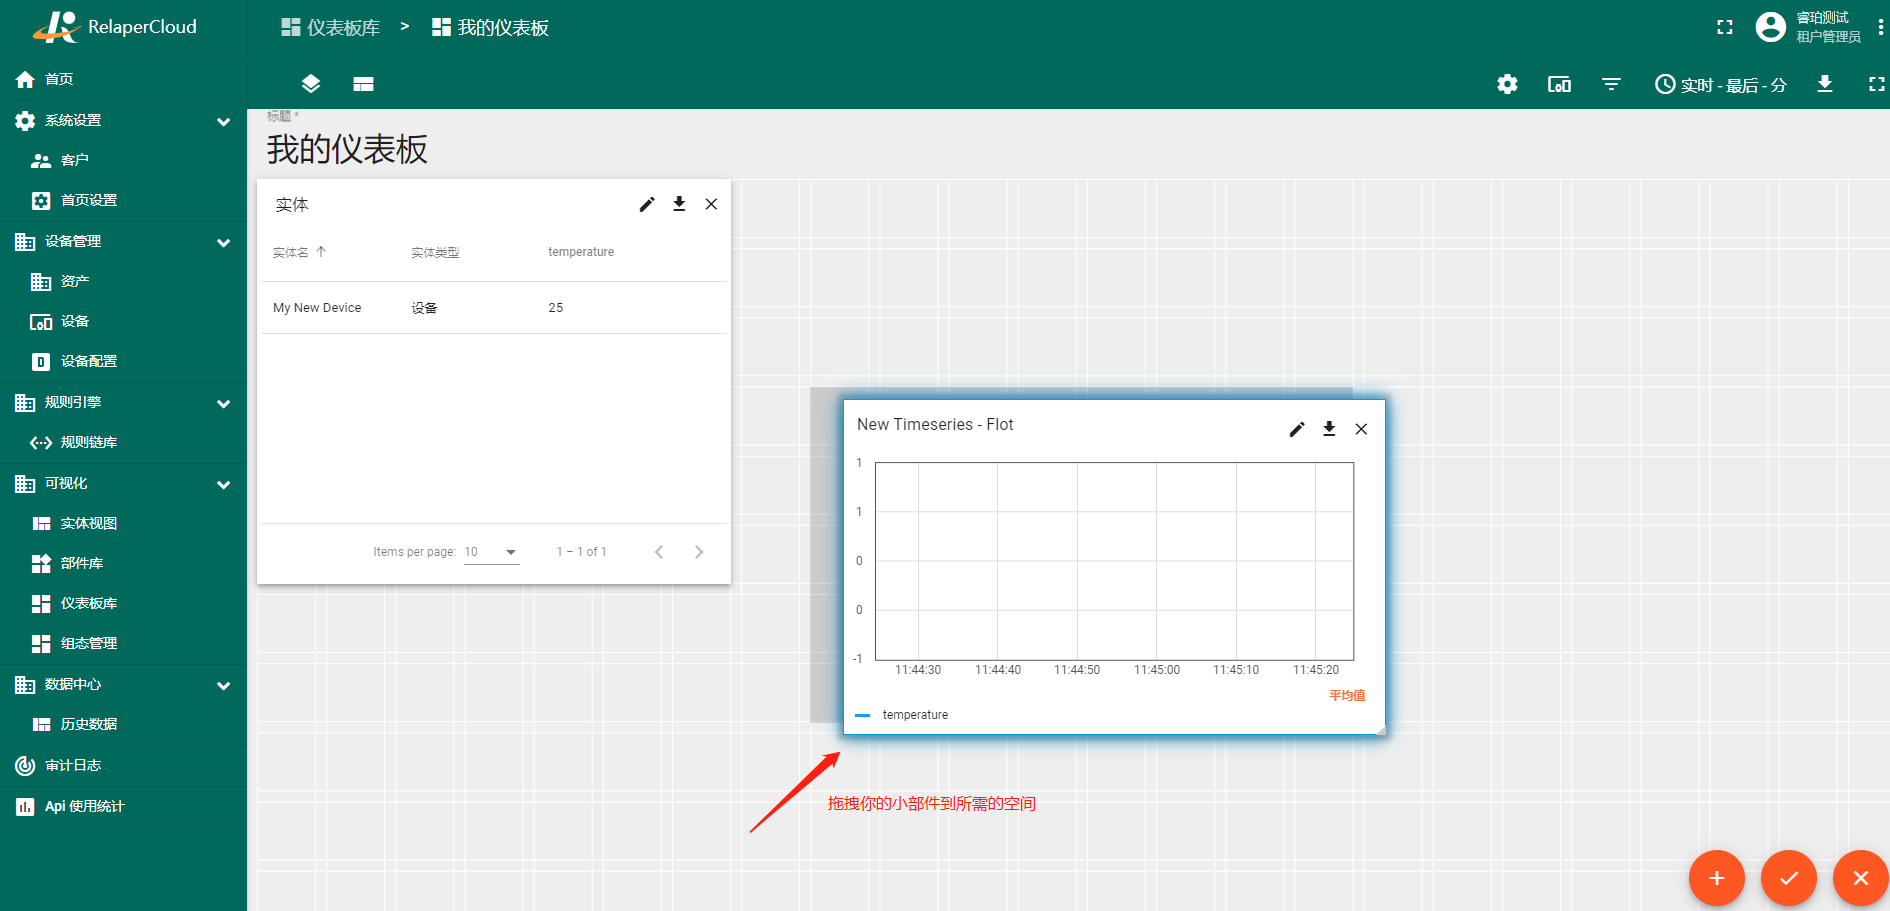Remove the 实体 widget
The image size is (1890, 911).
(x=711, y=204)
